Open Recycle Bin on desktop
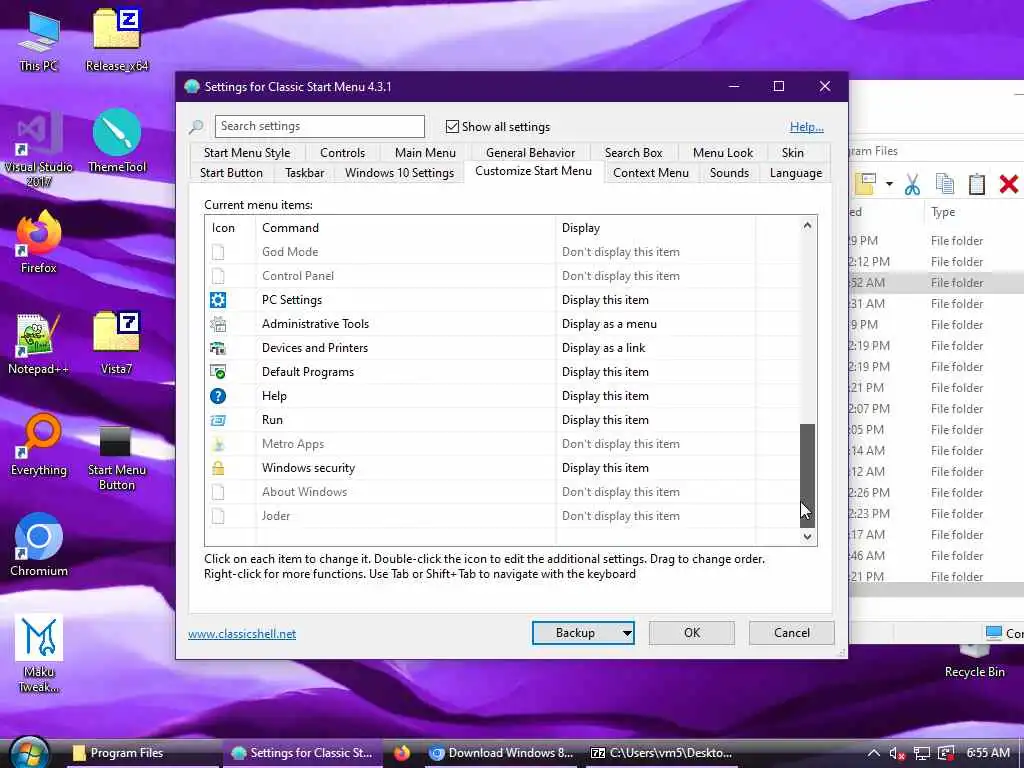The image size is (1024, 768). [x=974, y=661]
